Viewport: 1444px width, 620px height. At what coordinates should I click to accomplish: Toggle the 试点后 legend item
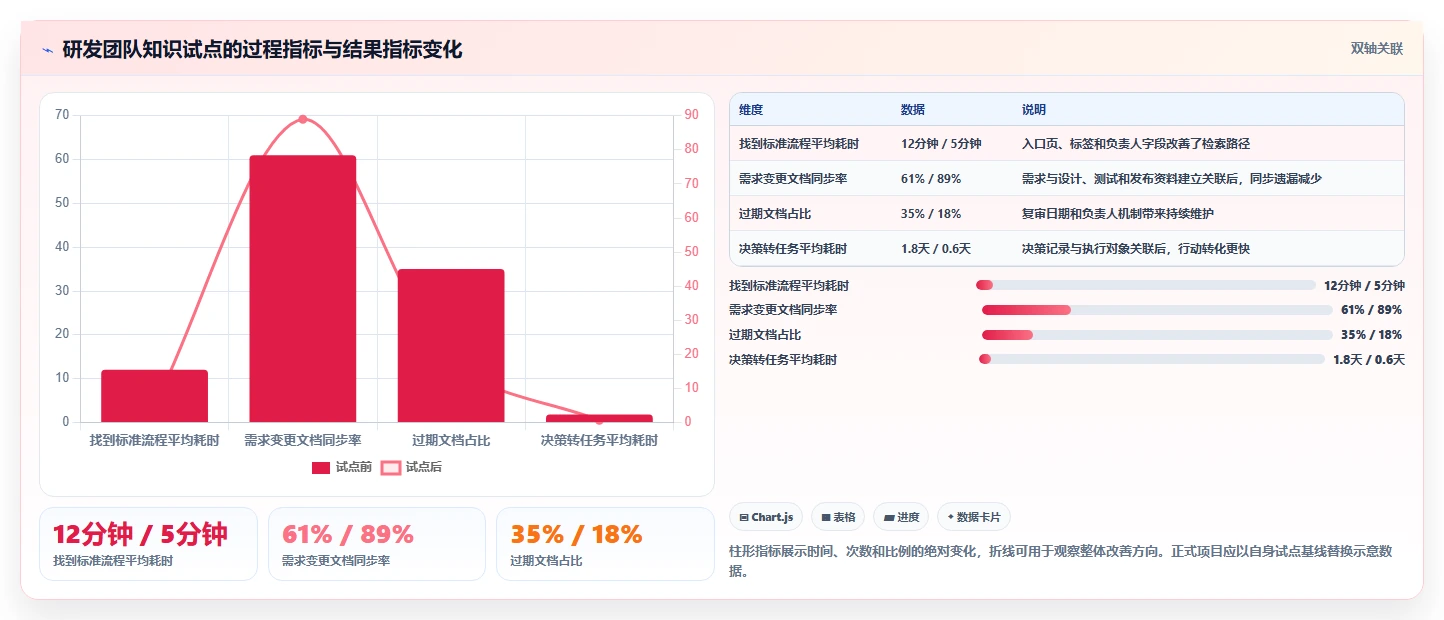(x=411, y=467)
